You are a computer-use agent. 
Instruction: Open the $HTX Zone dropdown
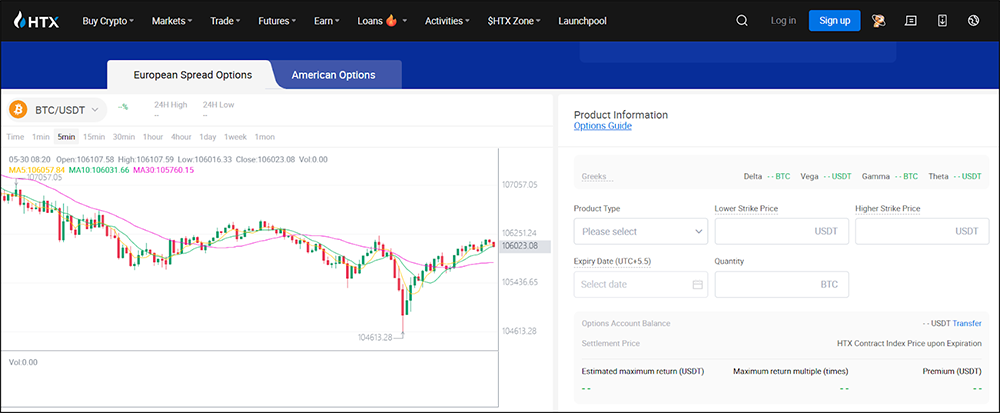(x=514, y=20)
